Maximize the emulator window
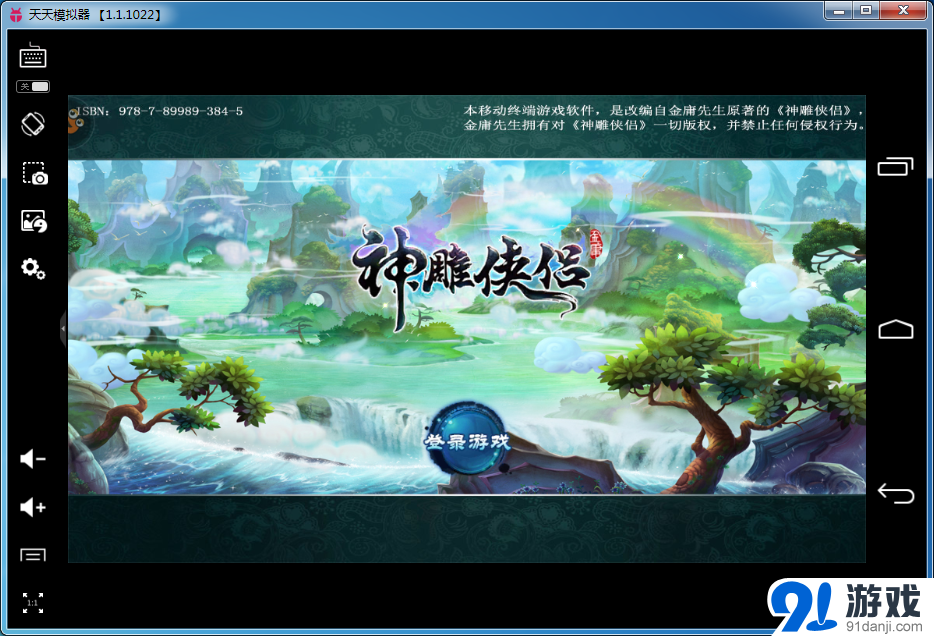This screenshot has width=934, height=636. point(865,10)
